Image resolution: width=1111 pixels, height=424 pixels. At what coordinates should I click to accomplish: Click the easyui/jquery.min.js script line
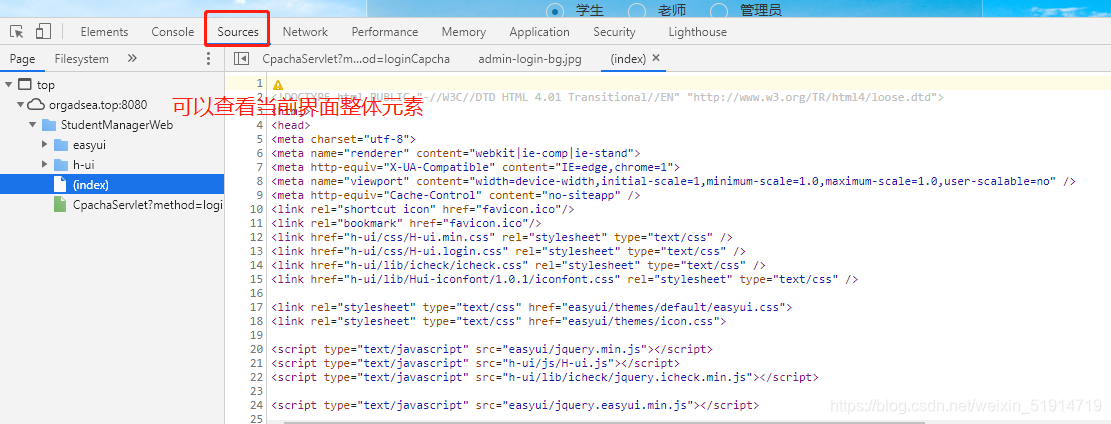pyautogui.click(x=492, y=349)
